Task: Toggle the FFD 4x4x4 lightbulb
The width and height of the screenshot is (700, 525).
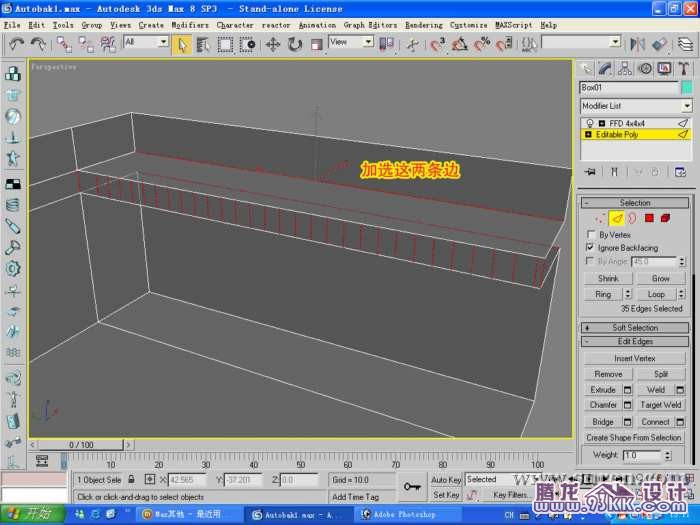Action: 589,123
